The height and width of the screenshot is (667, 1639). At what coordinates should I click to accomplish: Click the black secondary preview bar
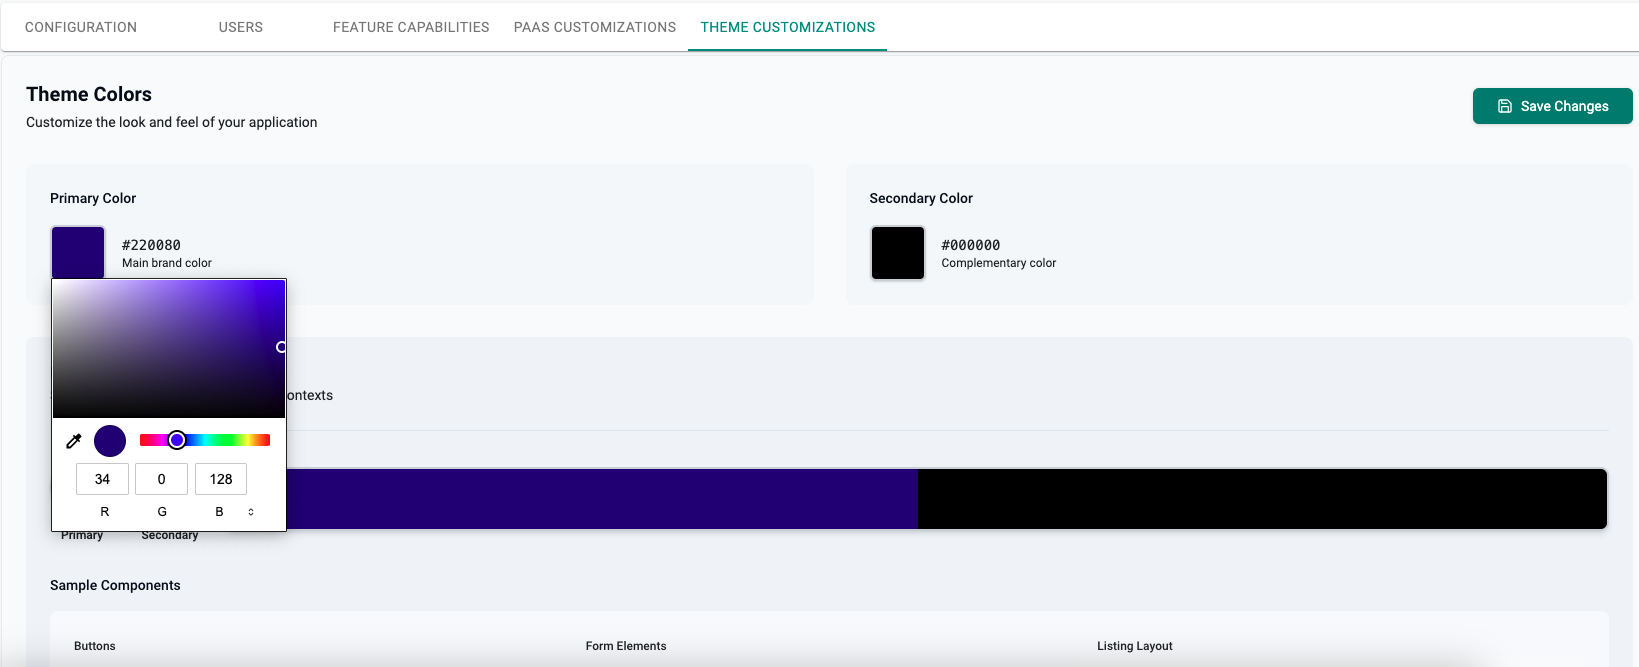coord(1262,499)
